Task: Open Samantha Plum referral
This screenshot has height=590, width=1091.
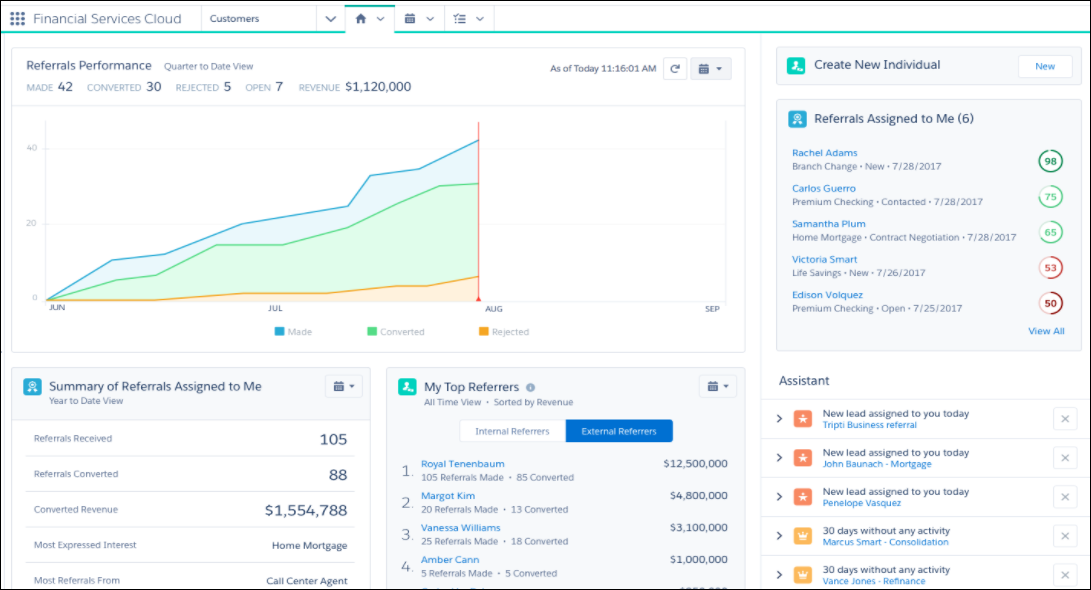Action: tap(829, 224)
